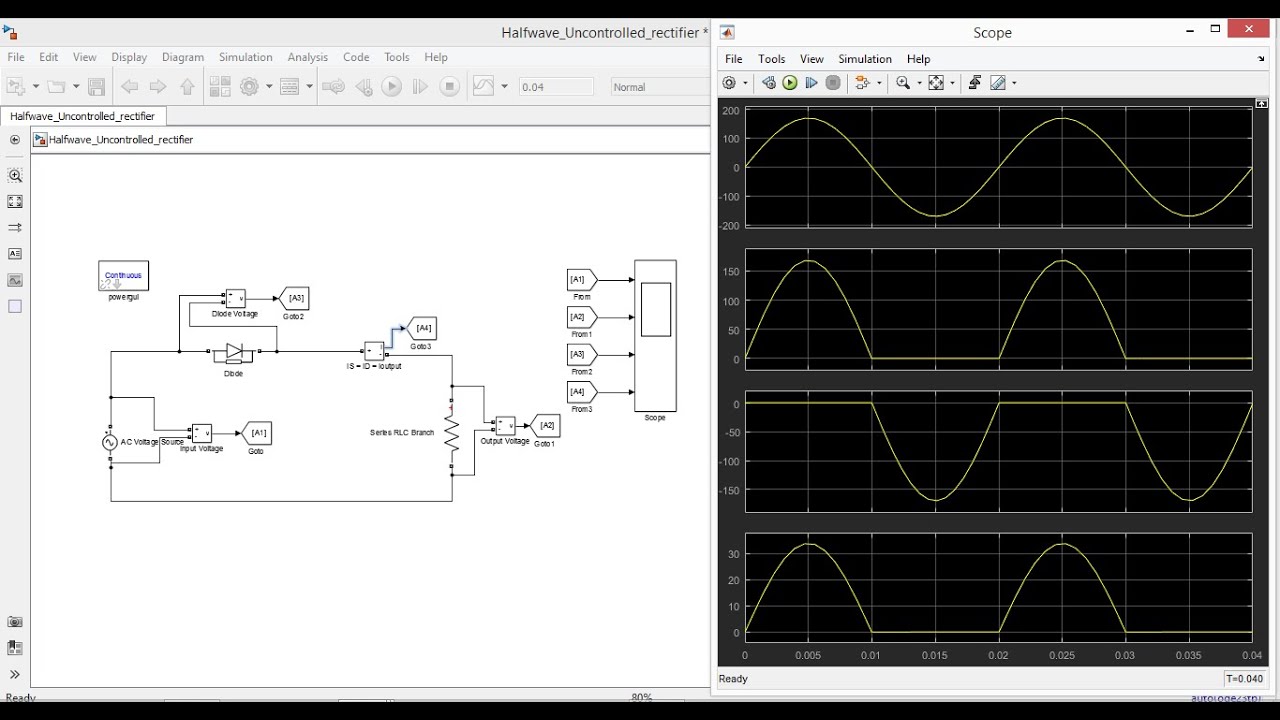Open the Normal simulation mode combo box
The image size is (1280, 720).
660,87
